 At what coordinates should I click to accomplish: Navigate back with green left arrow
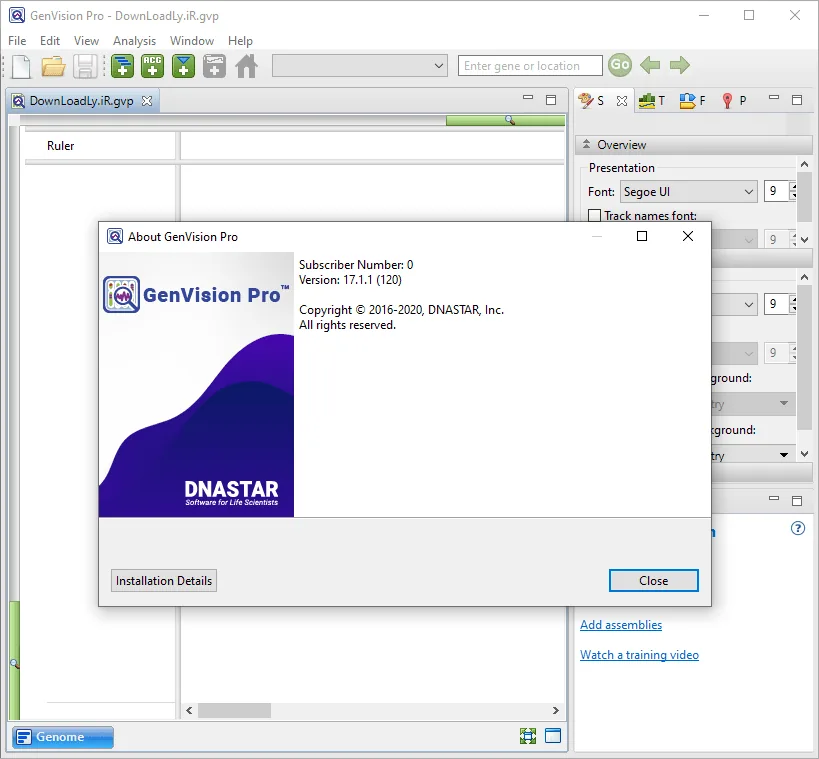click(x=650, y=65)
